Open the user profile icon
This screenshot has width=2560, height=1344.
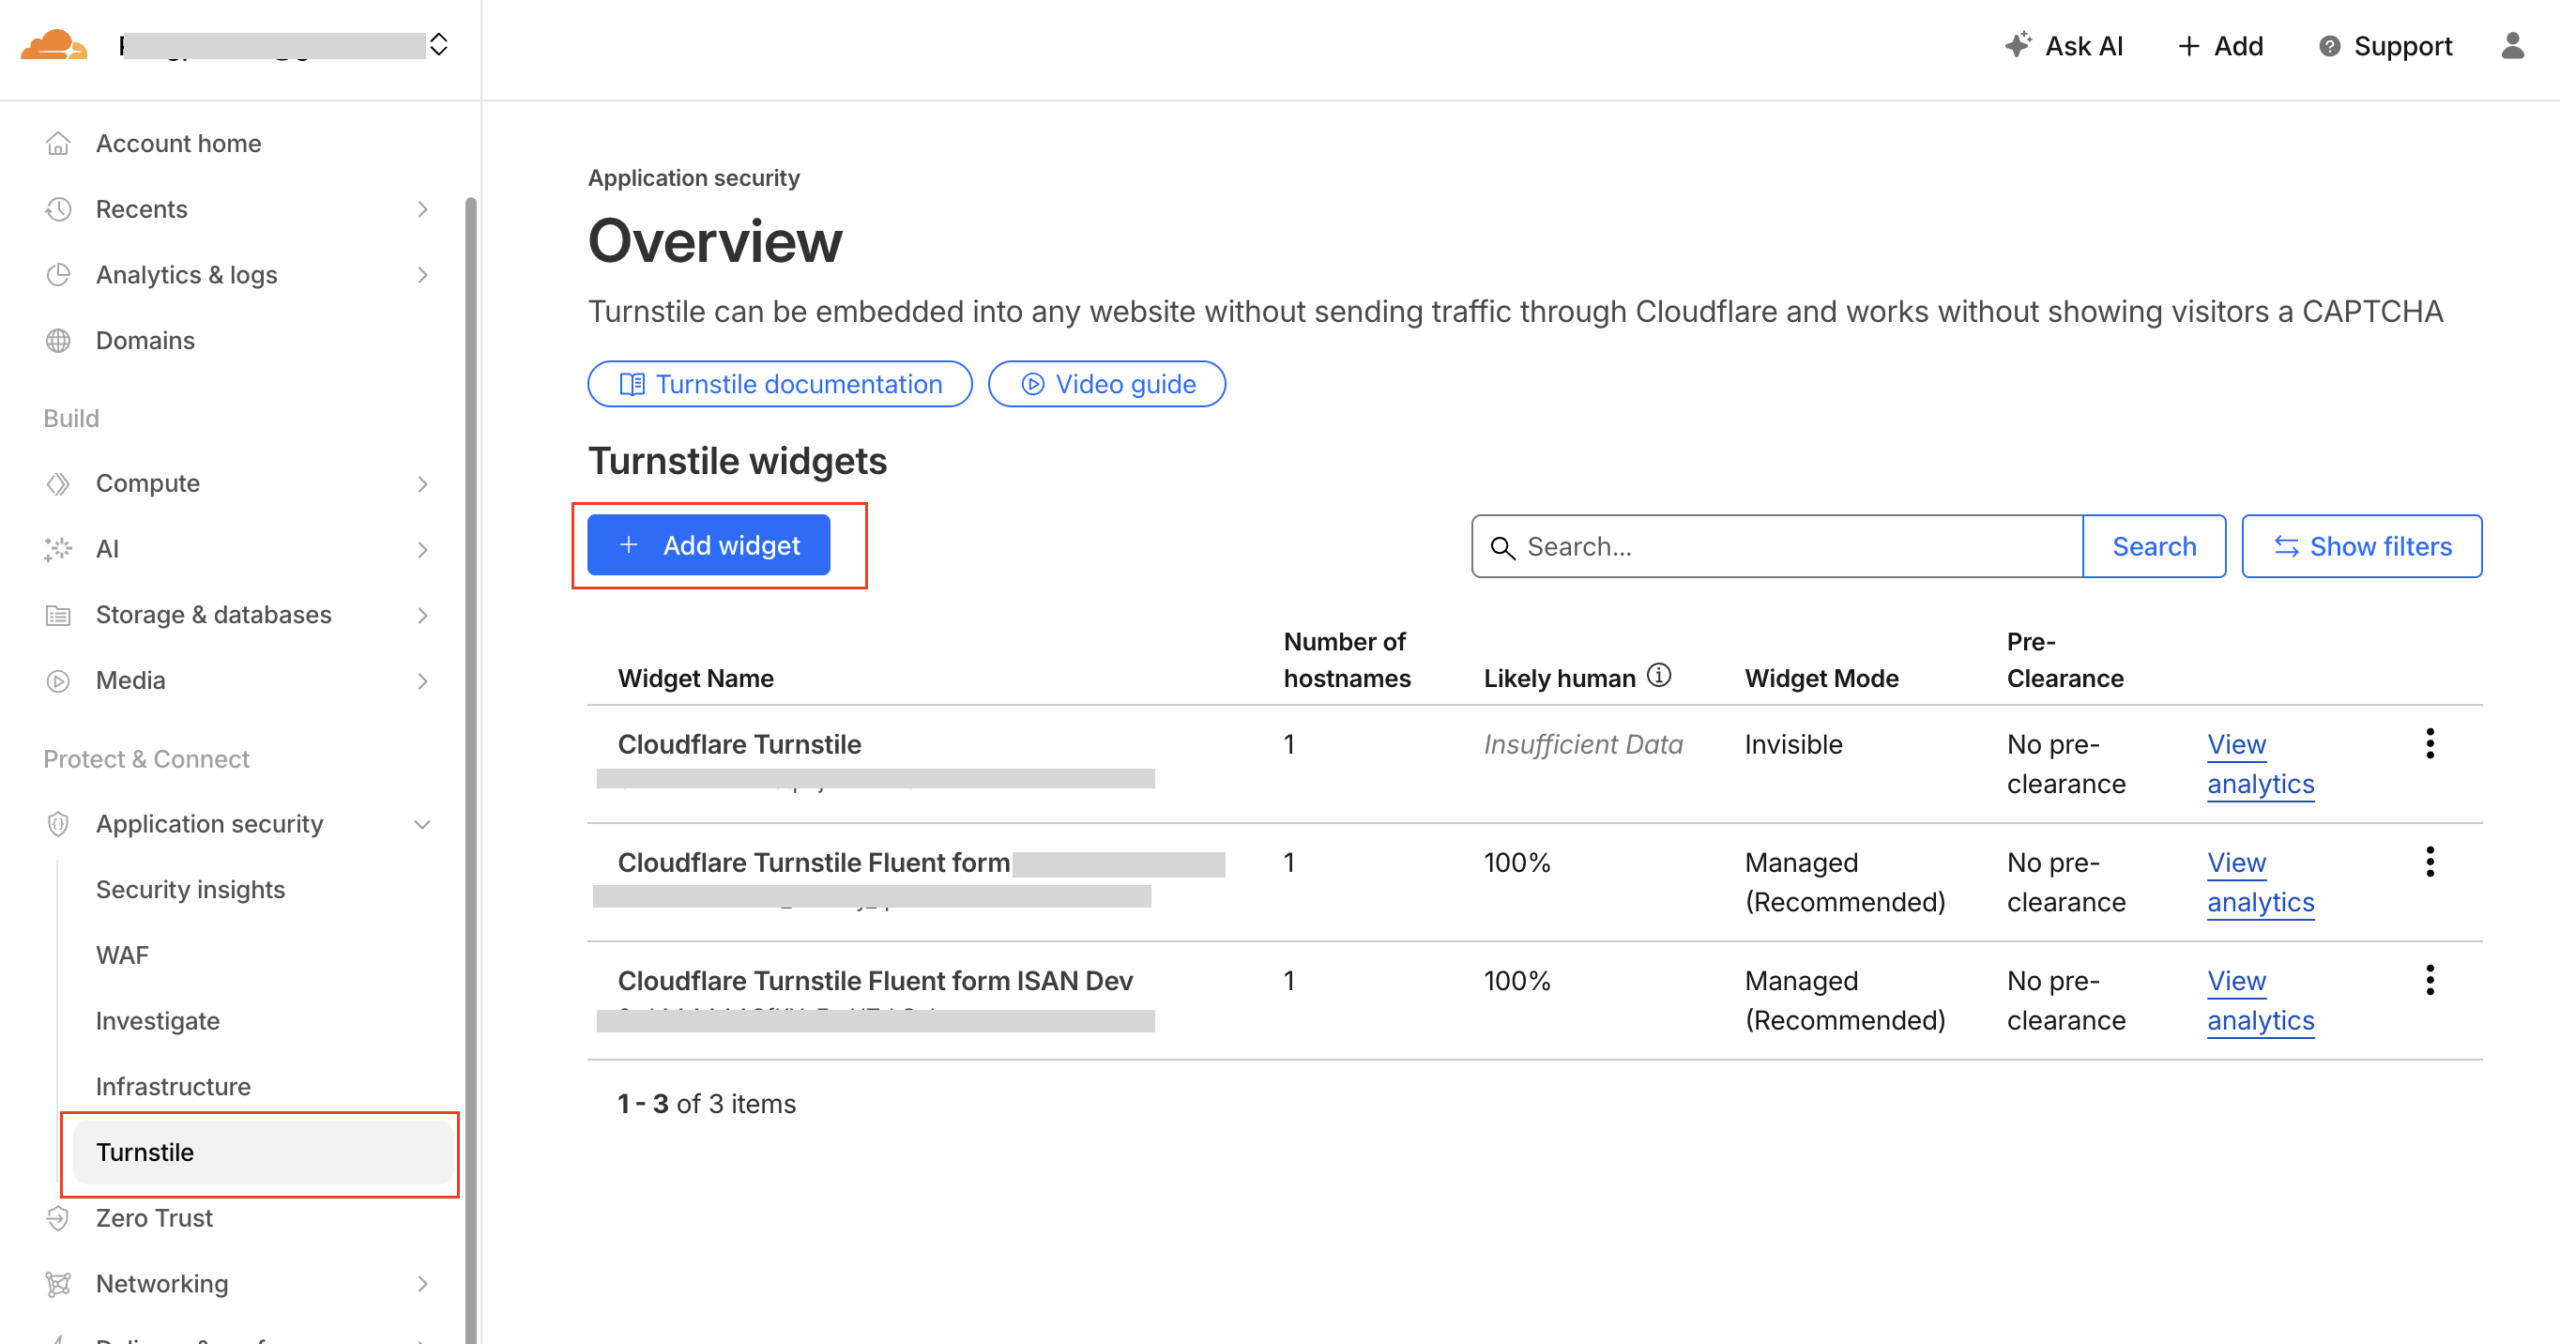click(x=2512, y=46)
